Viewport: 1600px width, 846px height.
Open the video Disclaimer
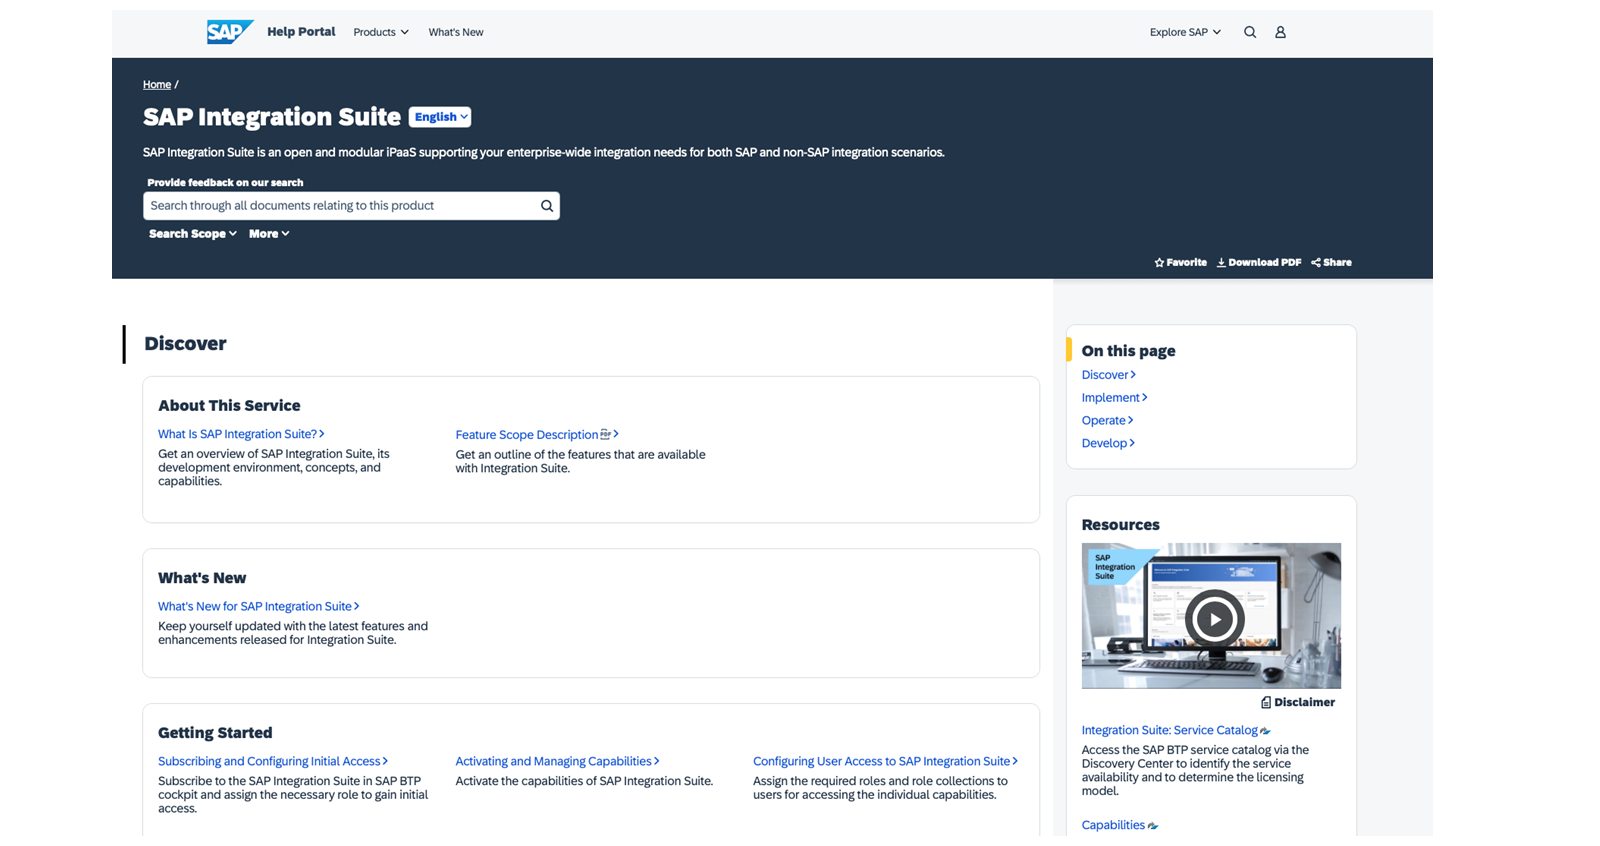(x=1298, y=702)
